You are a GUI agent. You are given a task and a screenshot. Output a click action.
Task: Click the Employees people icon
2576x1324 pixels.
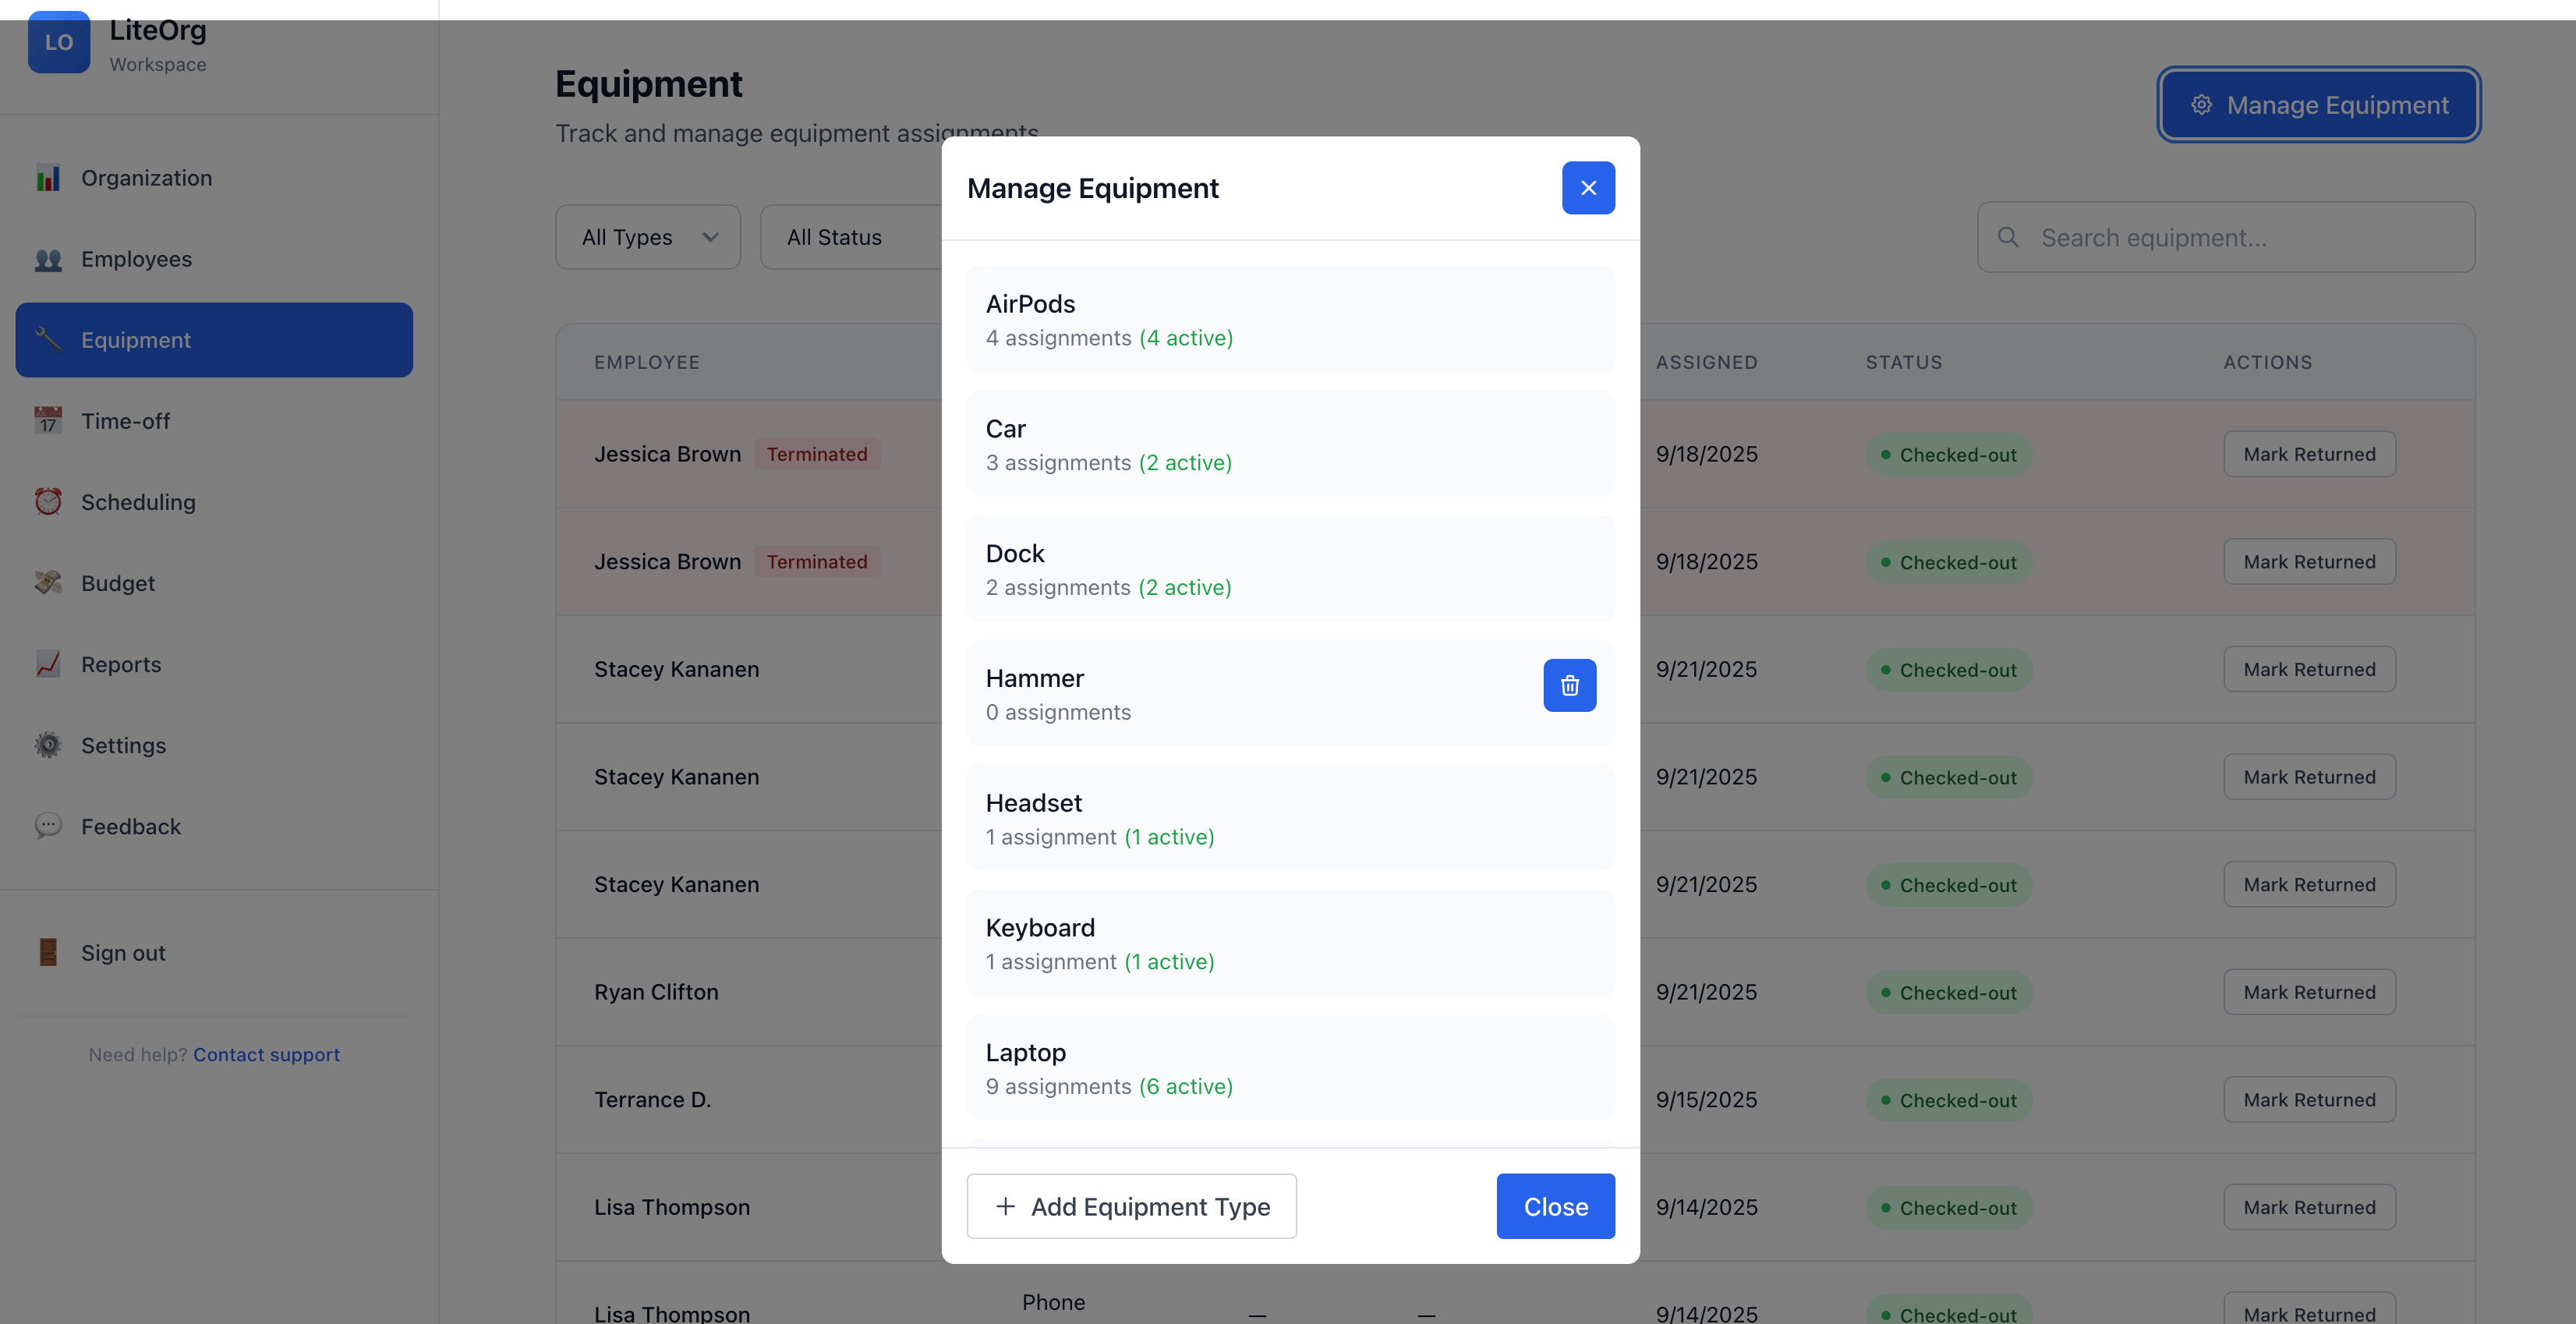[x=48, y=259]
